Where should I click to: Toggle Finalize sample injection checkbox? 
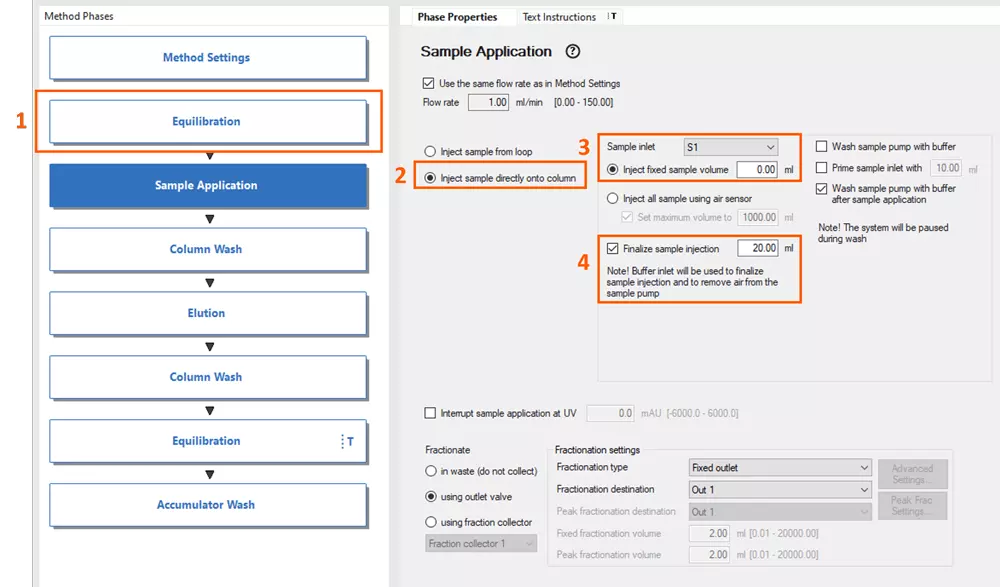click(613, 248)
